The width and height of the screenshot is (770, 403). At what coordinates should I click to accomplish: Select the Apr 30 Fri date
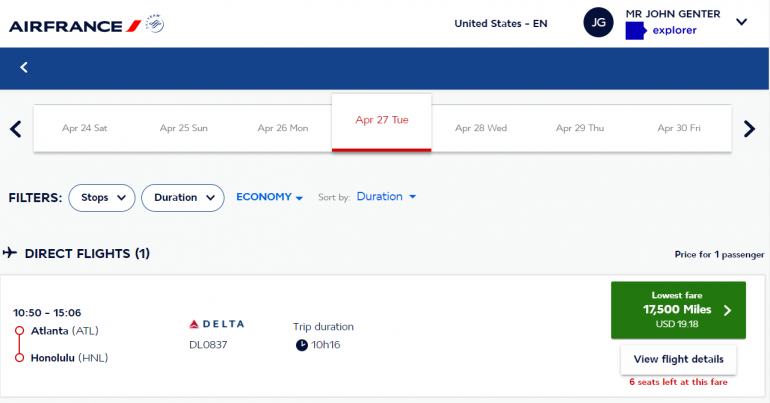click(x=679, y=128)
